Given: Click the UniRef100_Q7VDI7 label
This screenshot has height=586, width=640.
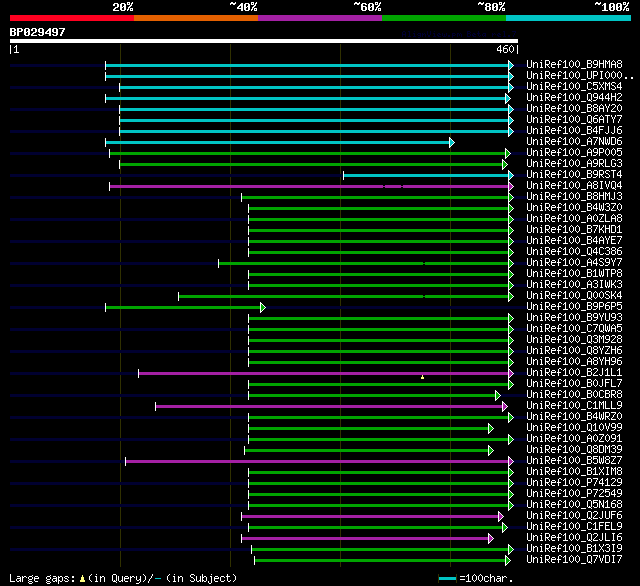Looking at the screenshot, I should click(x=574, y=560).
